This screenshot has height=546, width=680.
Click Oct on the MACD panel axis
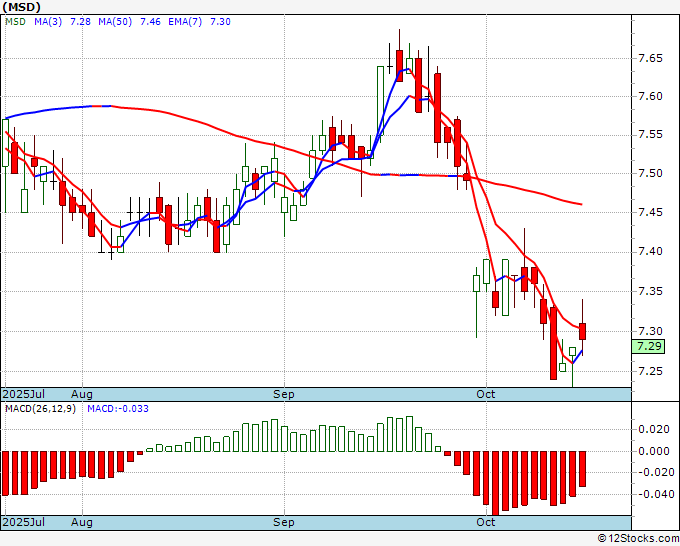click(485, 522)
